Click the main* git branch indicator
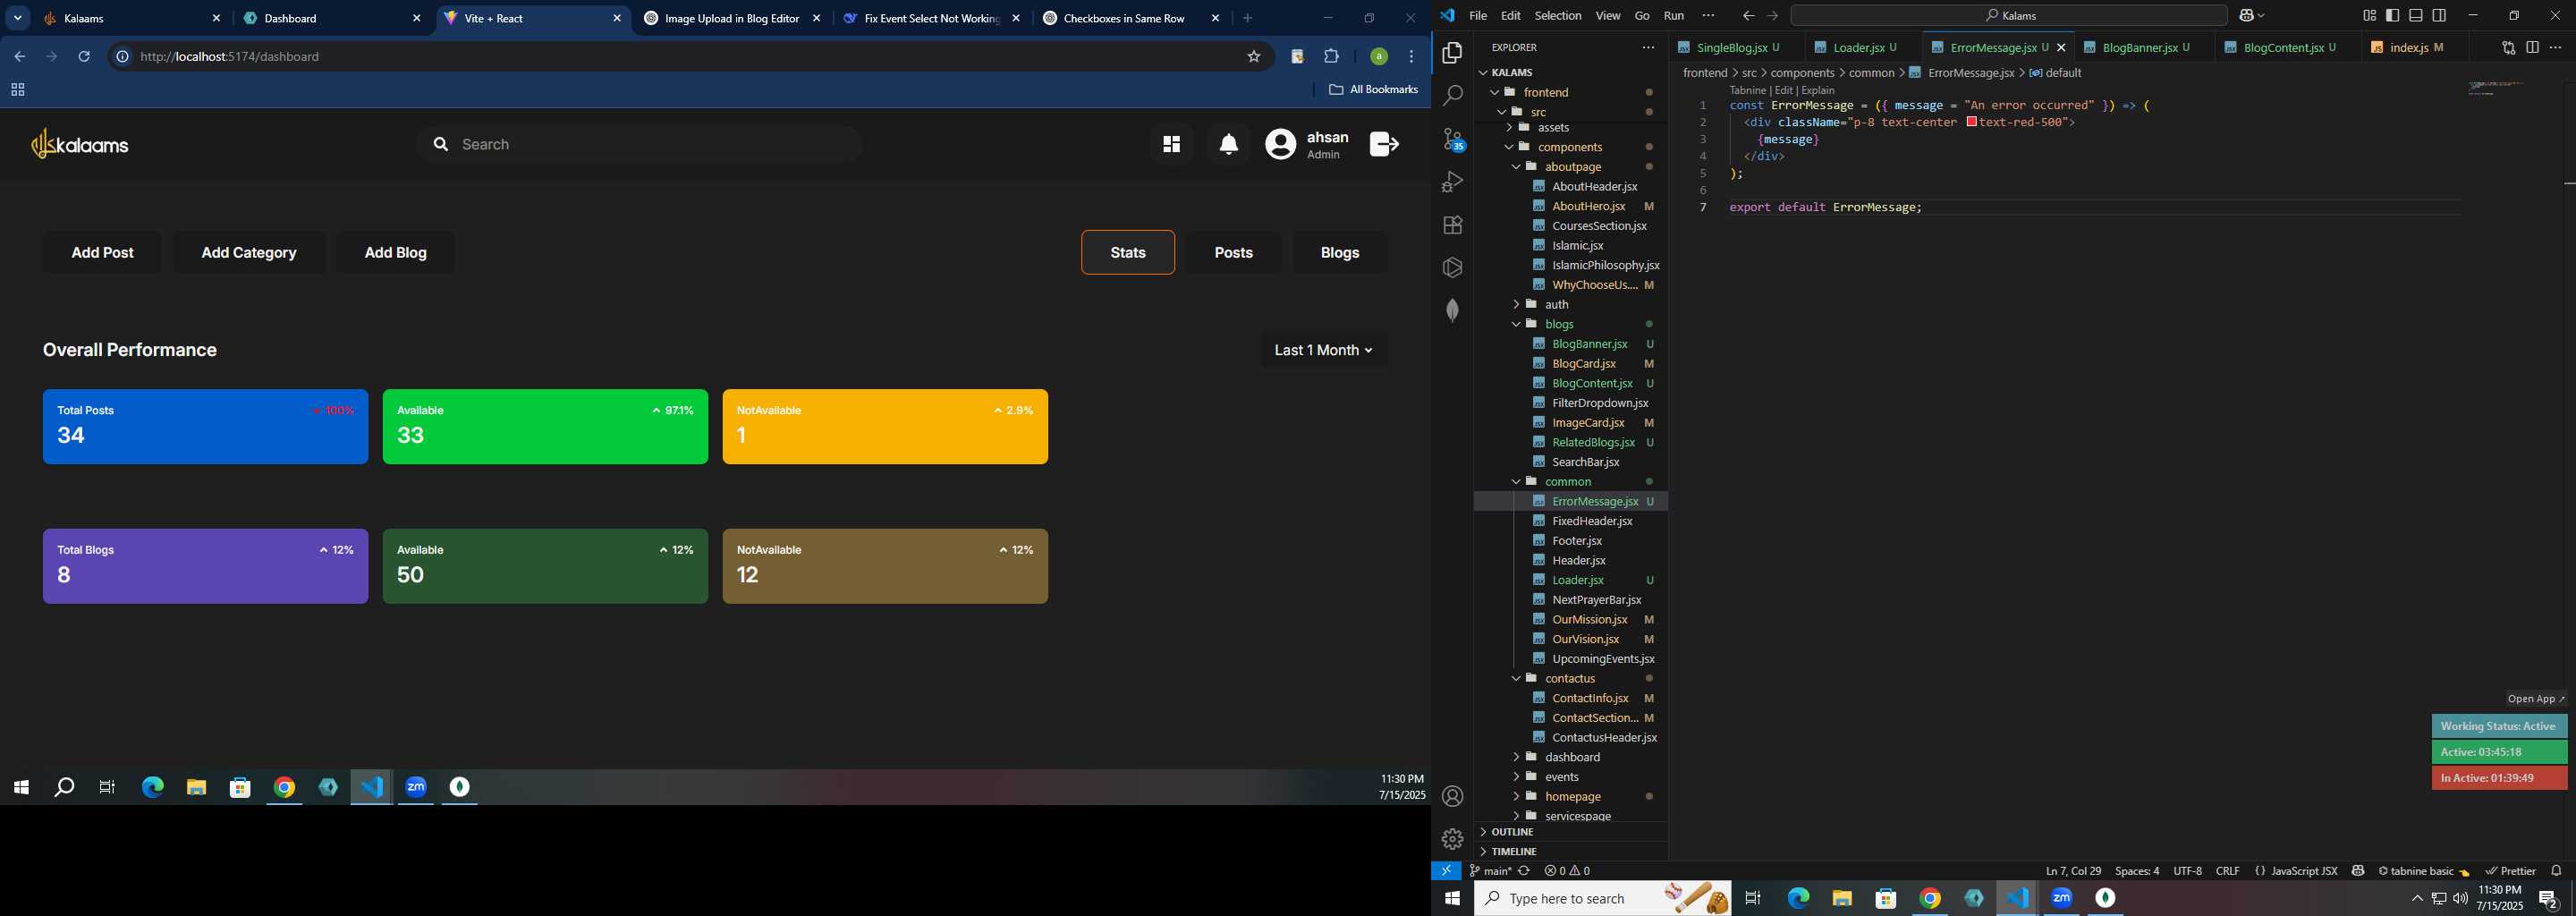 (x=1490, y=871)
